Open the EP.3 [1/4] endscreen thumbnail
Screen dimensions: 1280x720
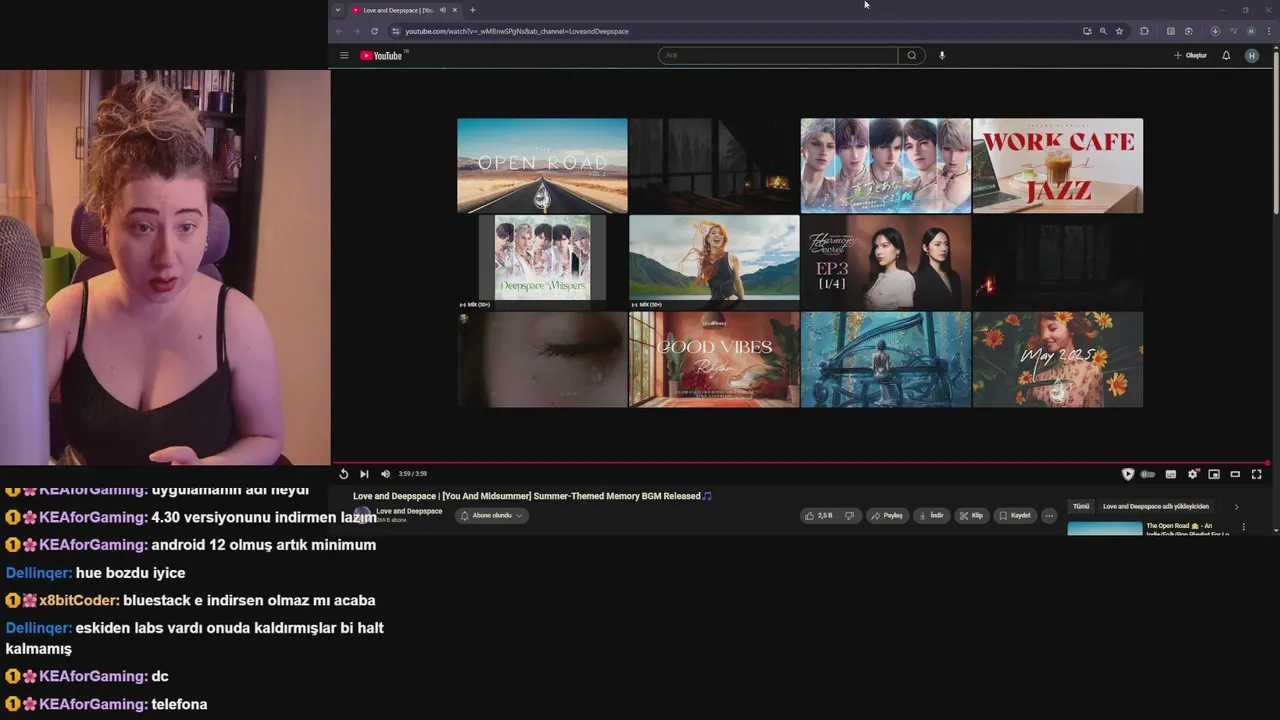[x=886, y=262]
